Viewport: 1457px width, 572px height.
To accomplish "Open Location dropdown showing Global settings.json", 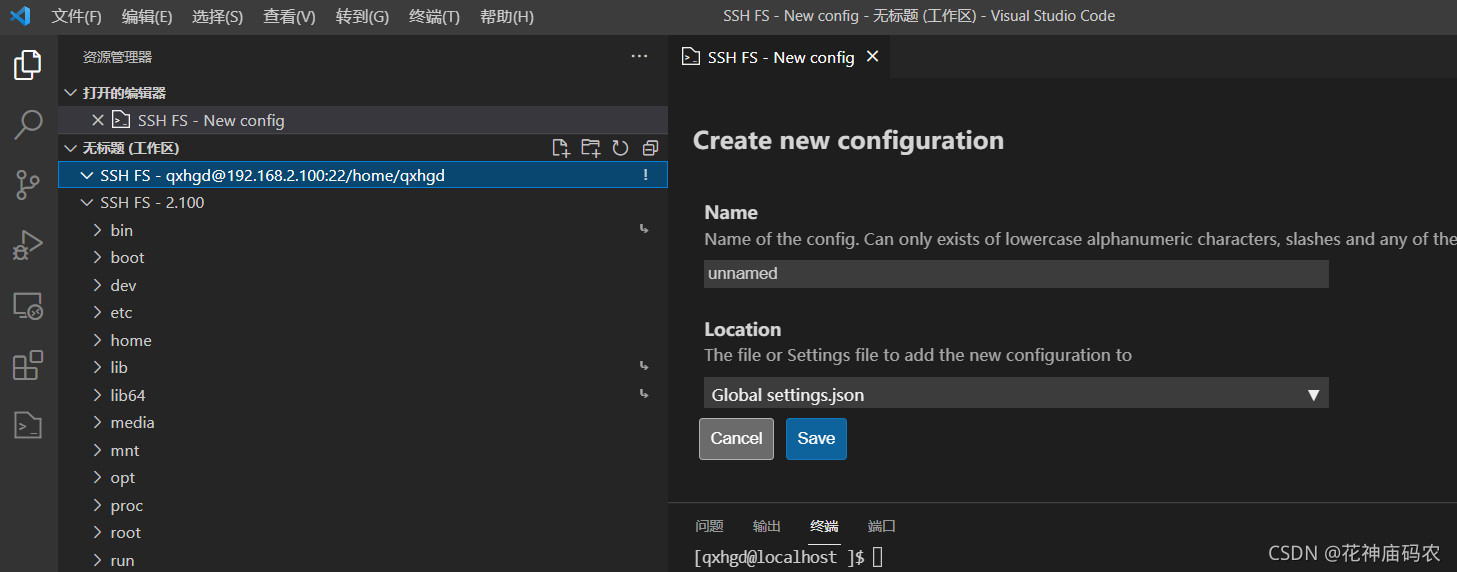I will pyautogui.click(x=1015, y=394).
